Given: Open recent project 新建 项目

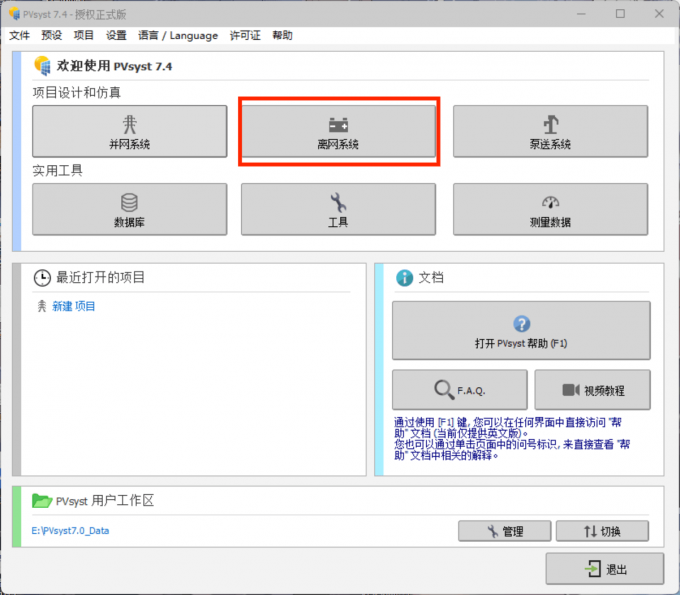Looking at the screenshot, I should (73, 306).
